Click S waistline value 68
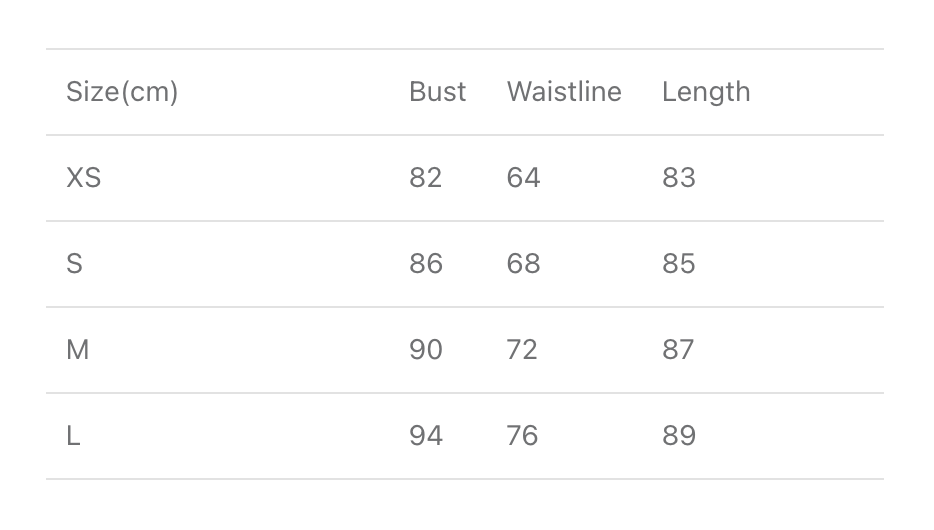 (523, 264)
